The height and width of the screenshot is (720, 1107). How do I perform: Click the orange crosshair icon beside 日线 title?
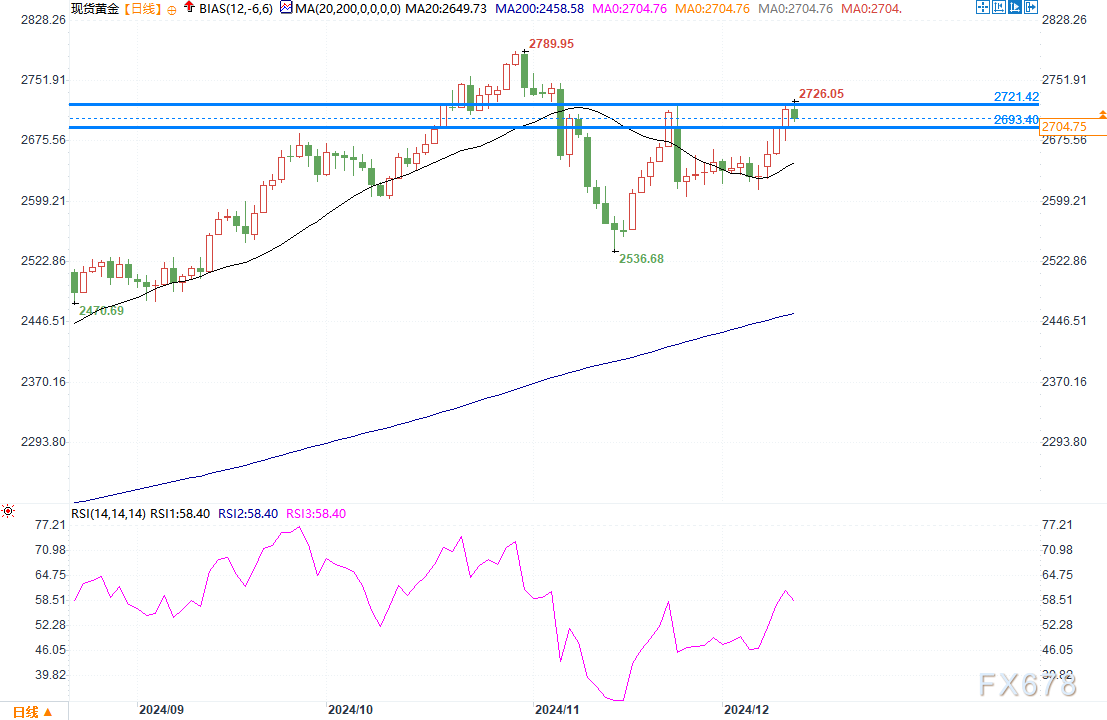click(172, 9)
